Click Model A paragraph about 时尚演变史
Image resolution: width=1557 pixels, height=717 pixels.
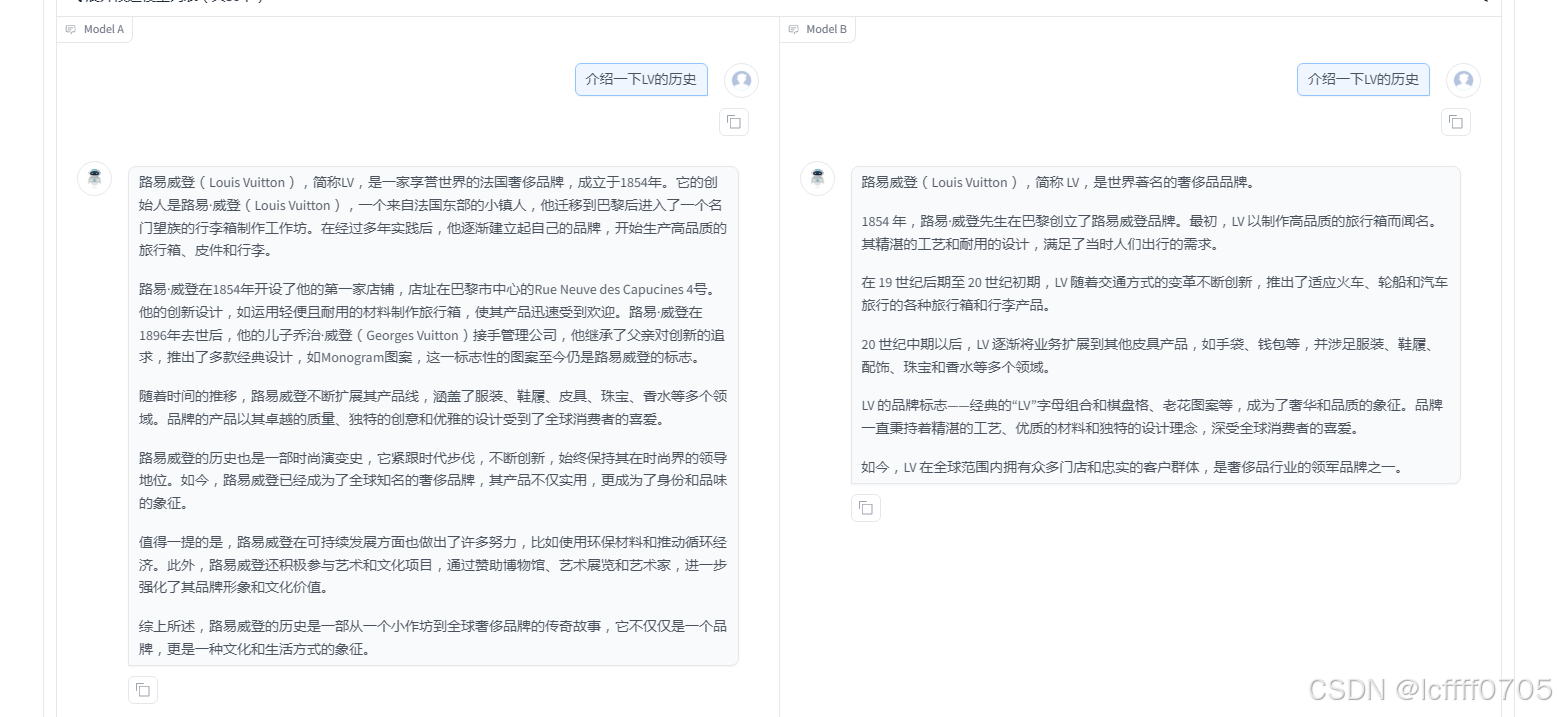433,480
